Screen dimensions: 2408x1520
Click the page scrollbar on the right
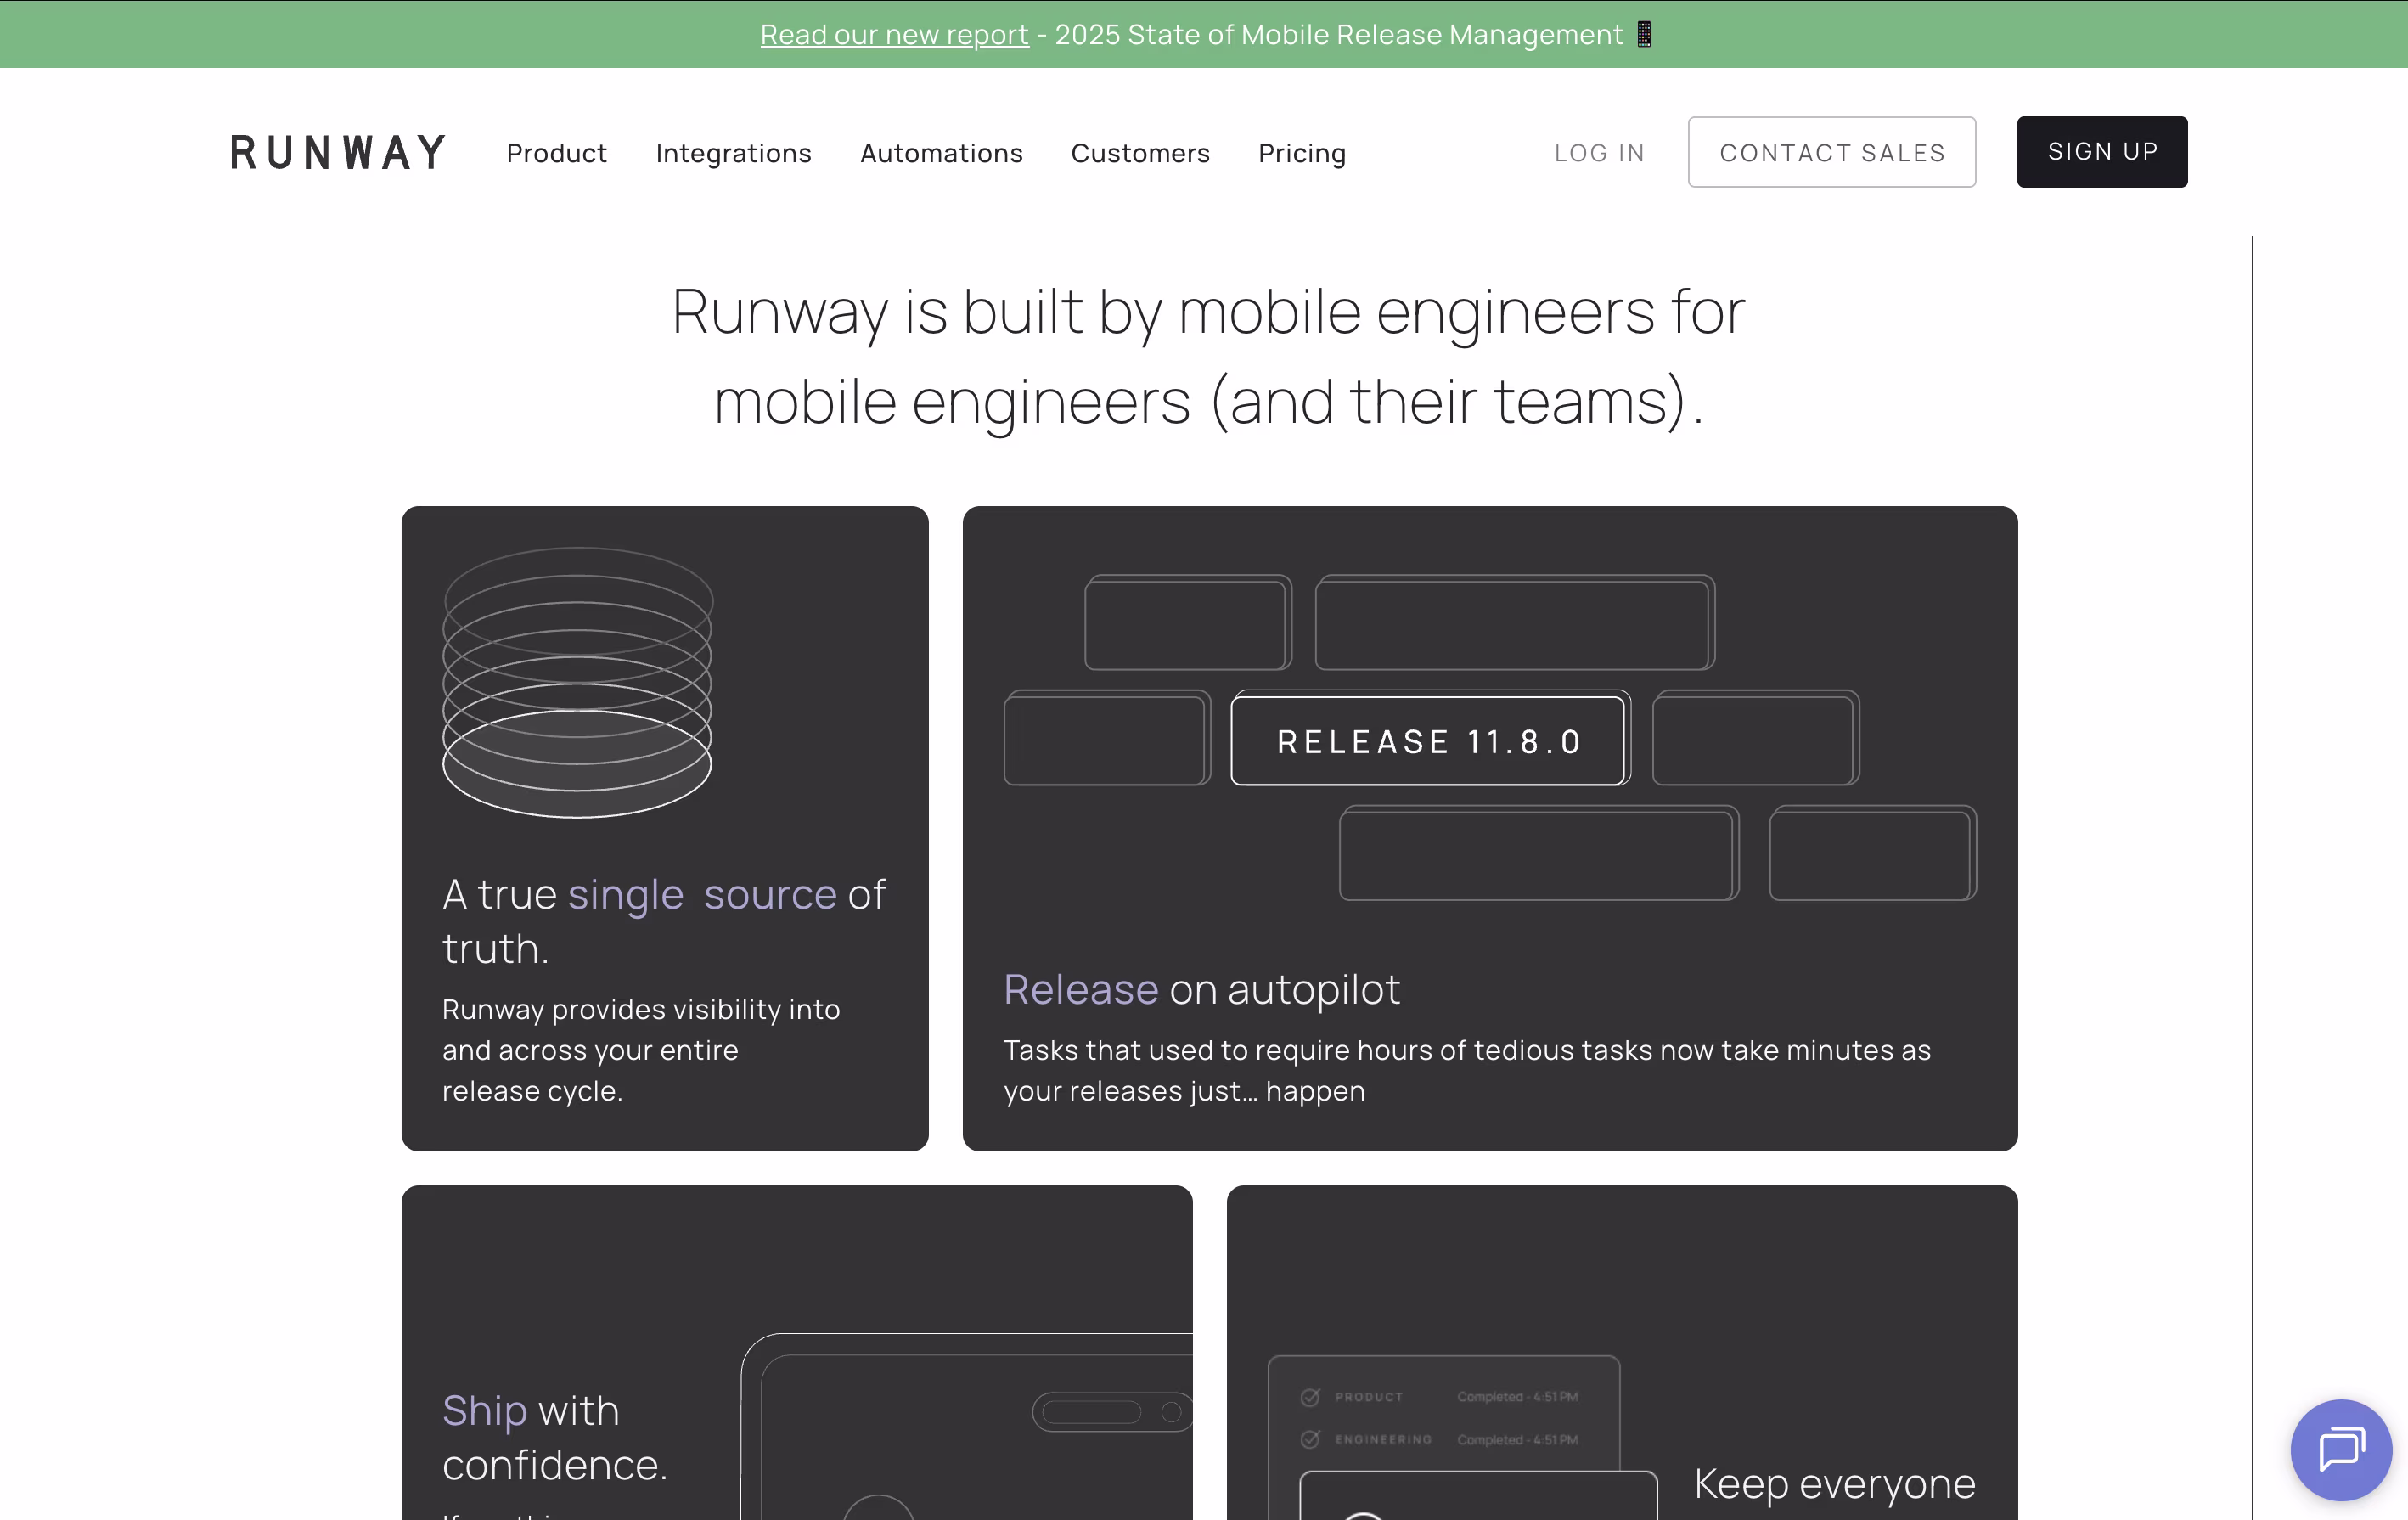pos(2252,878)
